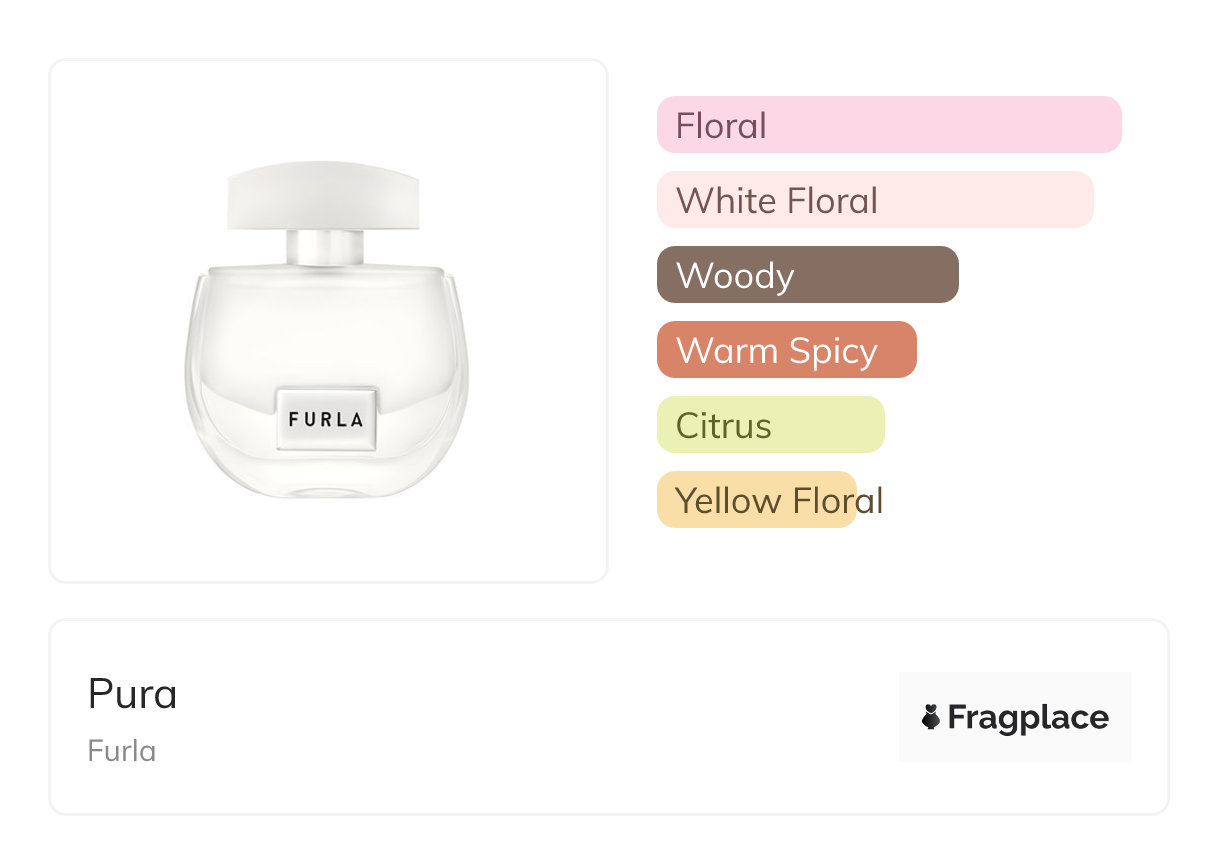Image resolution: width=1218 pixels, height=864 pixels.
Task: Select the green Citrus accord bar
Action: (770, 425)
